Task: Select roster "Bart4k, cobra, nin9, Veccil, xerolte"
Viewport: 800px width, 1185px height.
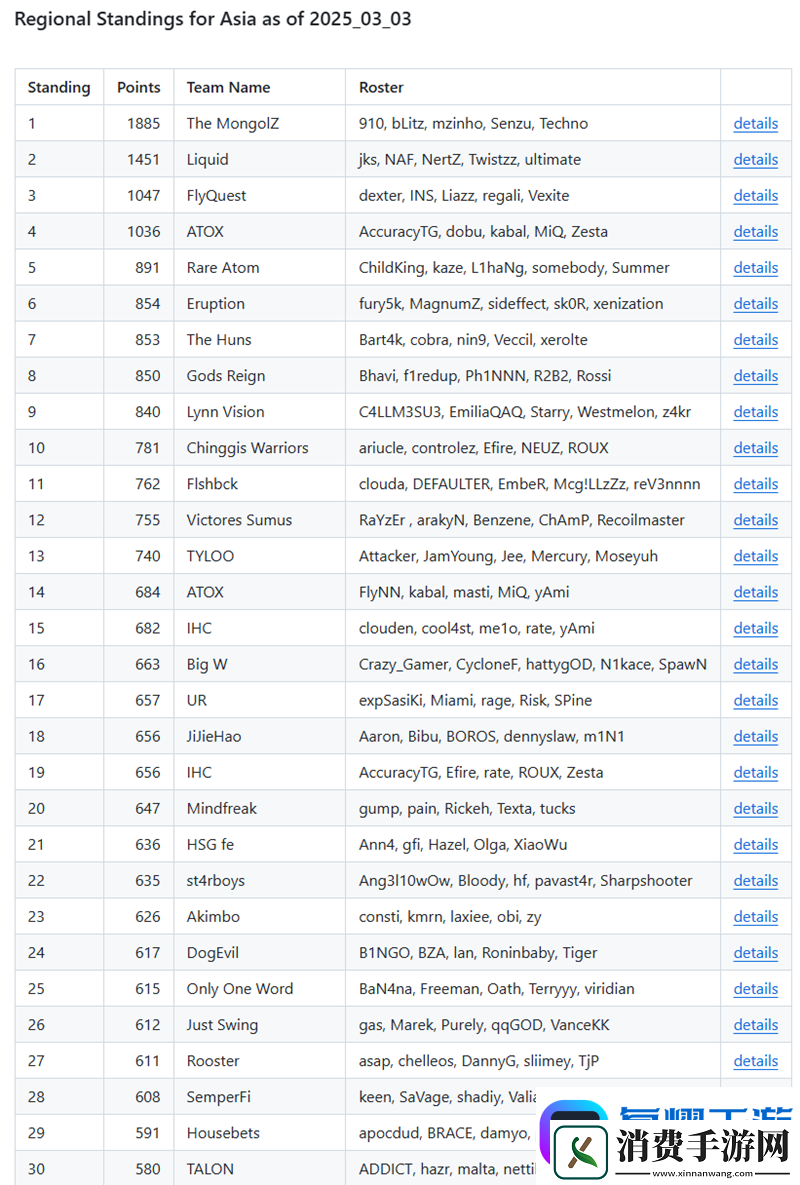Action: click(473, 340)
